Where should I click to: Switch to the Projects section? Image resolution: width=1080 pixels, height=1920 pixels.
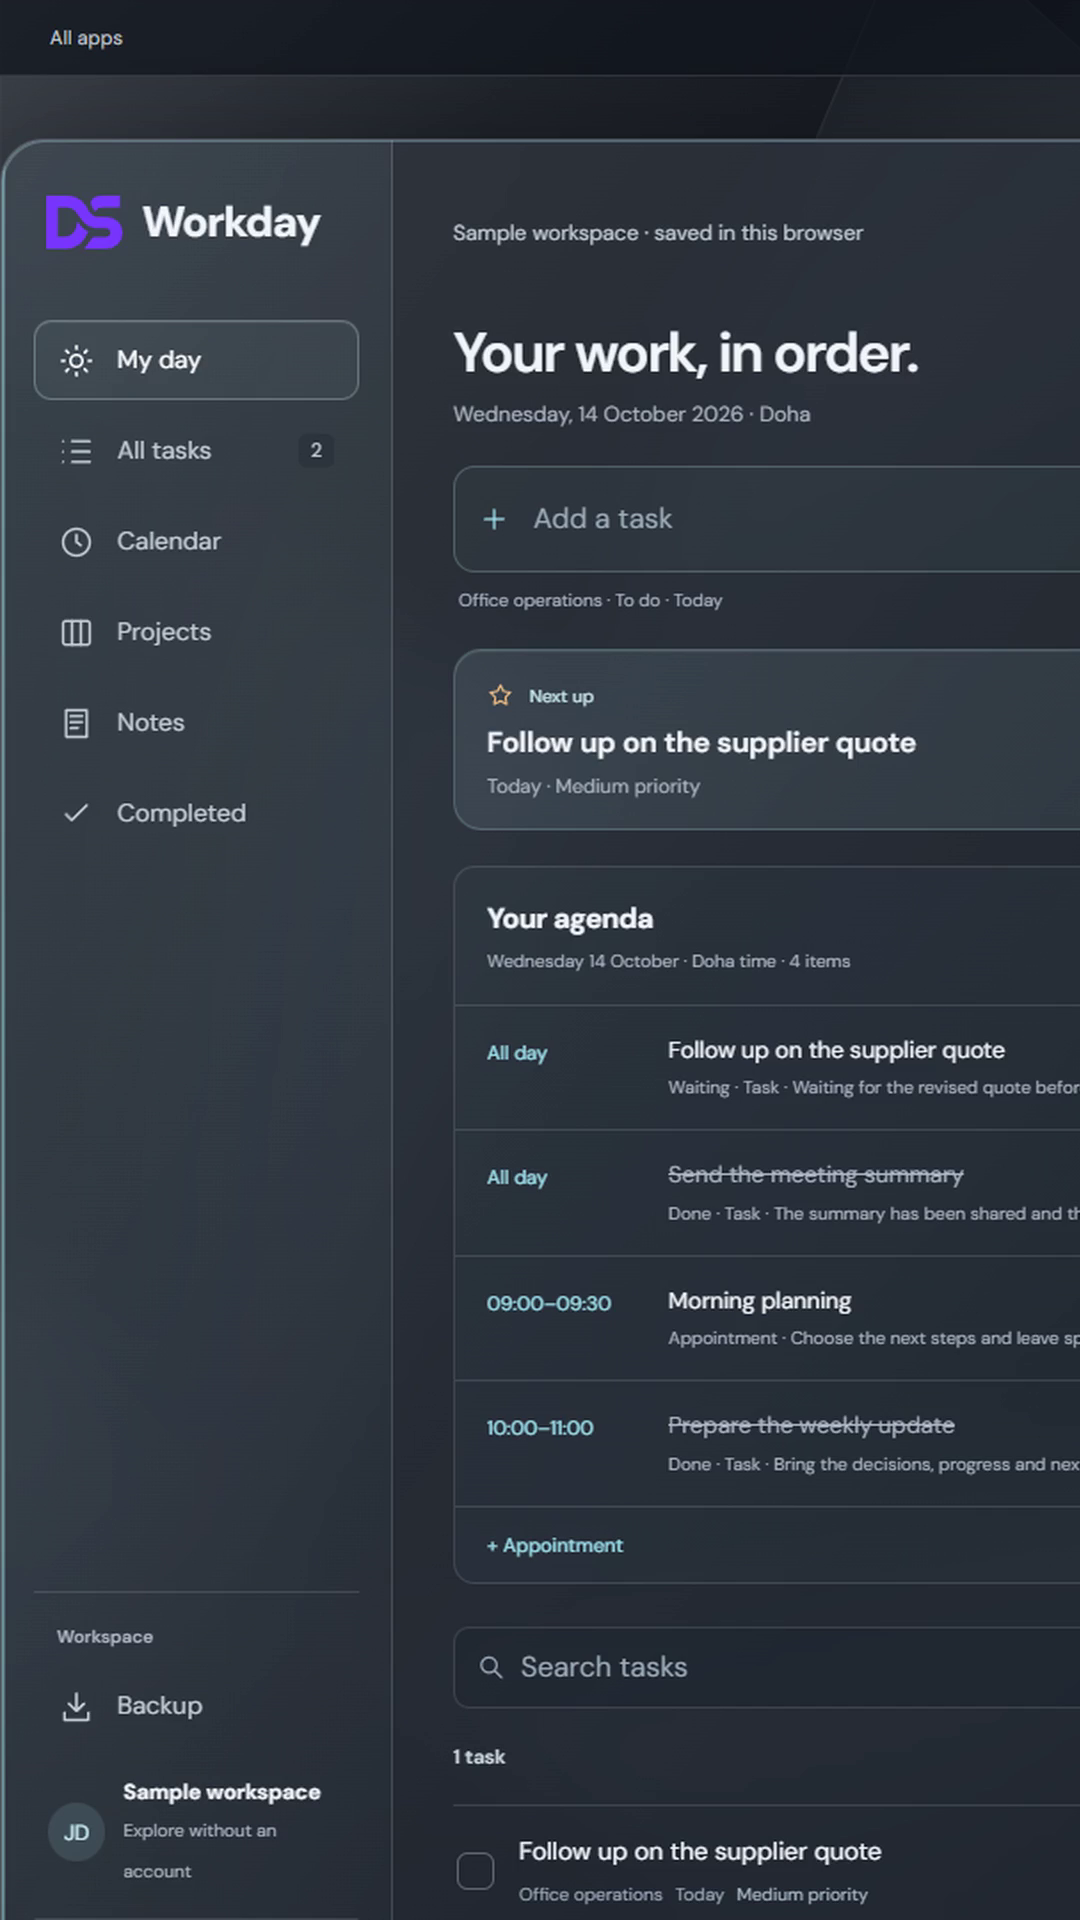pos(196,632)
